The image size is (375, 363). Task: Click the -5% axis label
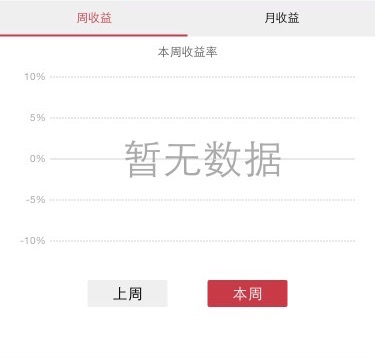click(x=36, y=200)
